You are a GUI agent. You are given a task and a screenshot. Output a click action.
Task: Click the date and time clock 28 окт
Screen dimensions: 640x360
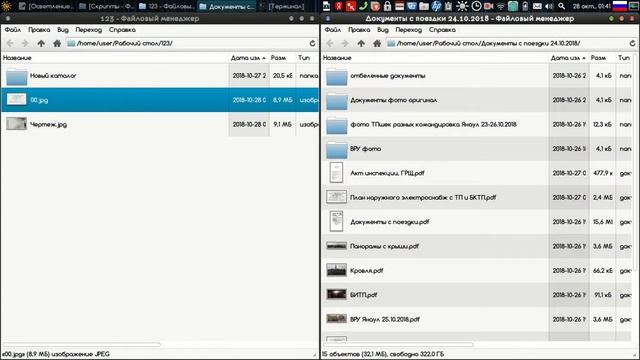pyautogui.click(x=591, y=6)
